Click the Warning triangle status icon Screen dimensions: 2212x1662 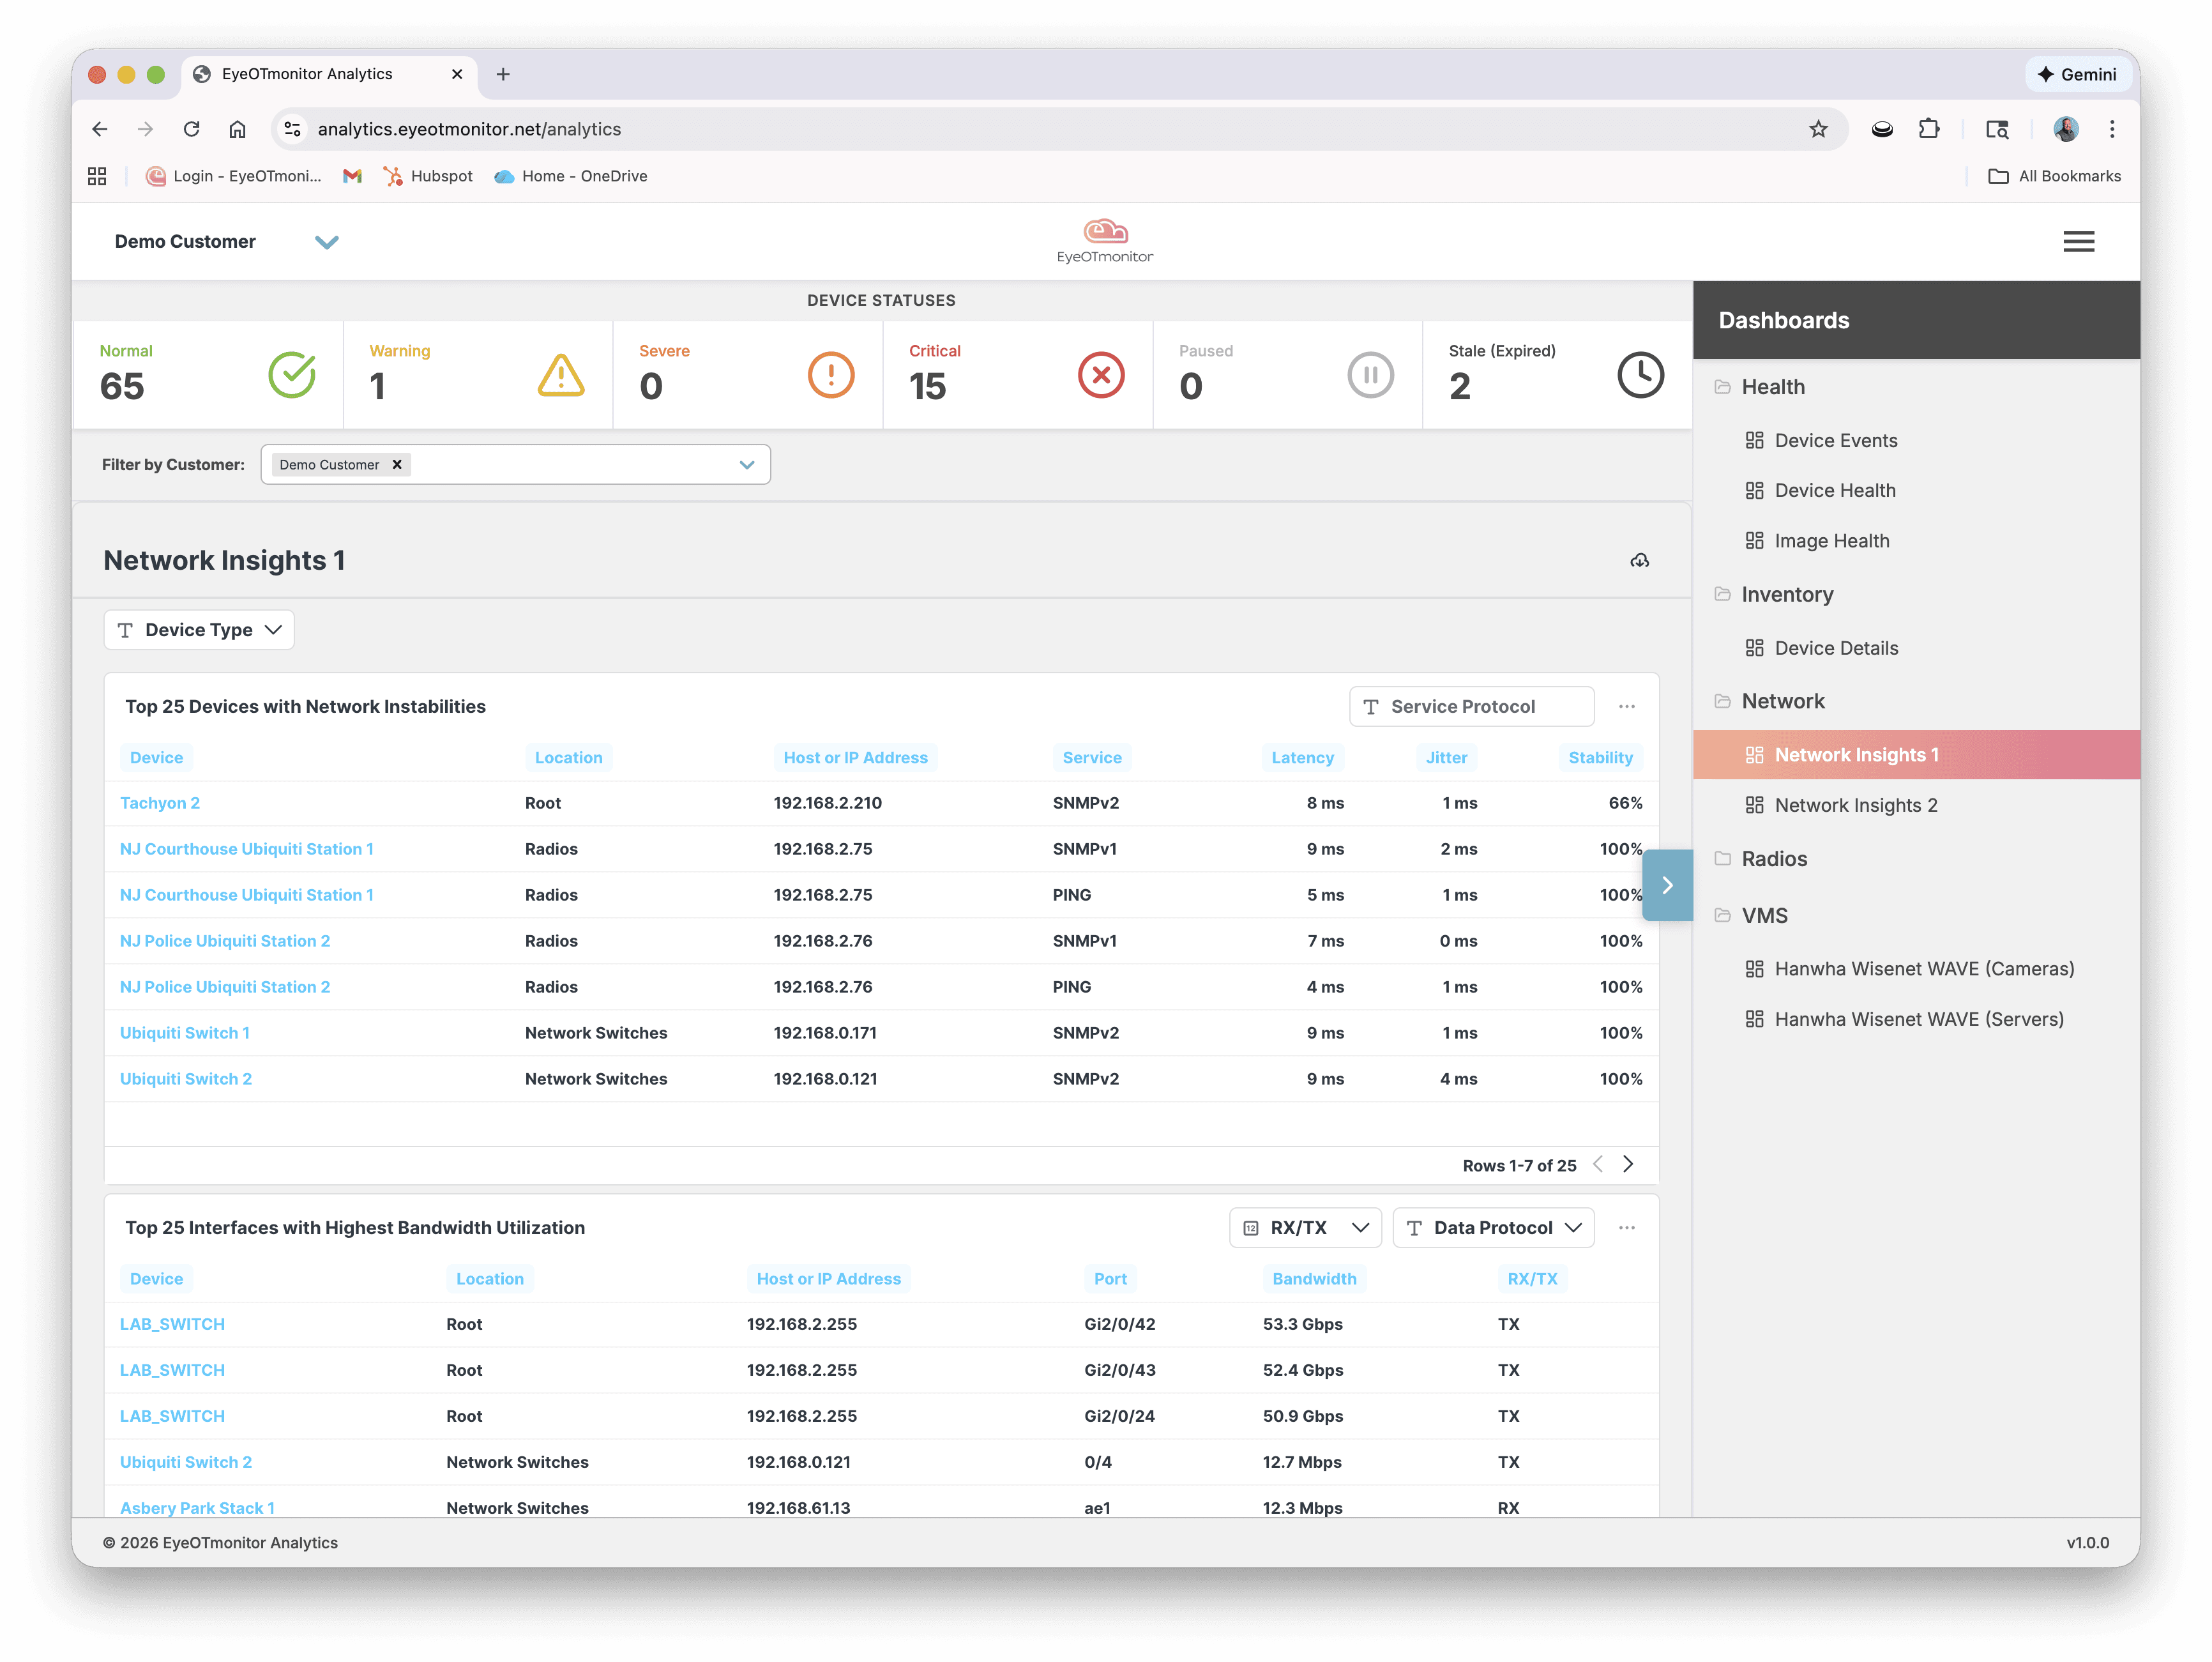coord(561,375)
